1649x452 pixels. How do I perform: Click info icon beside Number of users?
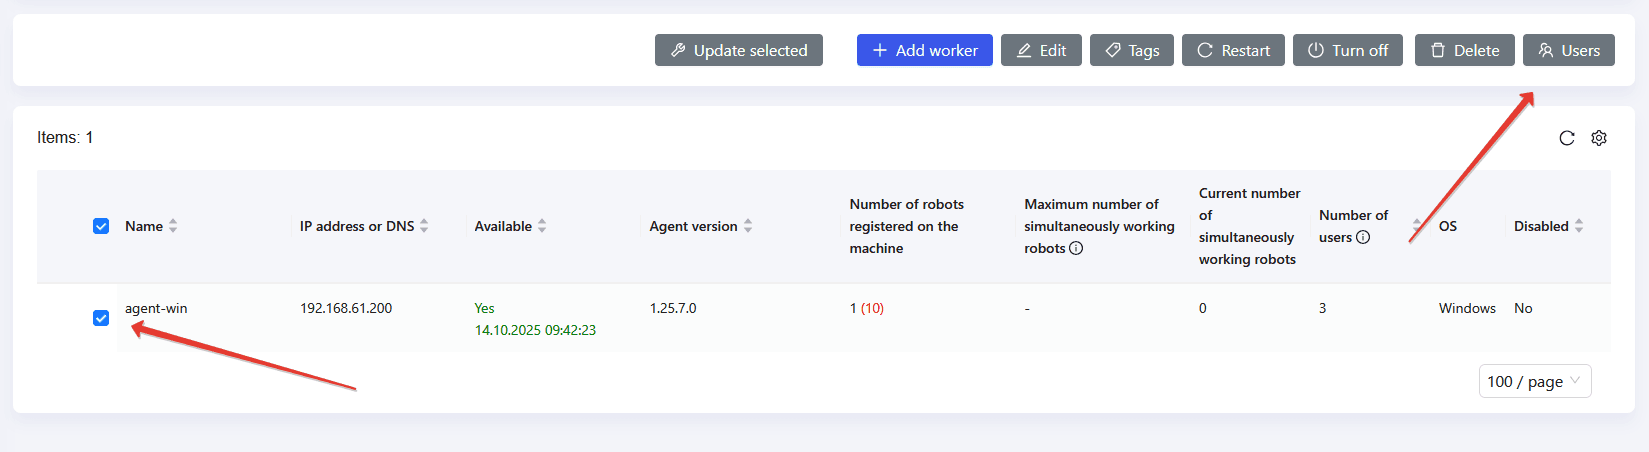[x=1363, y=237]
